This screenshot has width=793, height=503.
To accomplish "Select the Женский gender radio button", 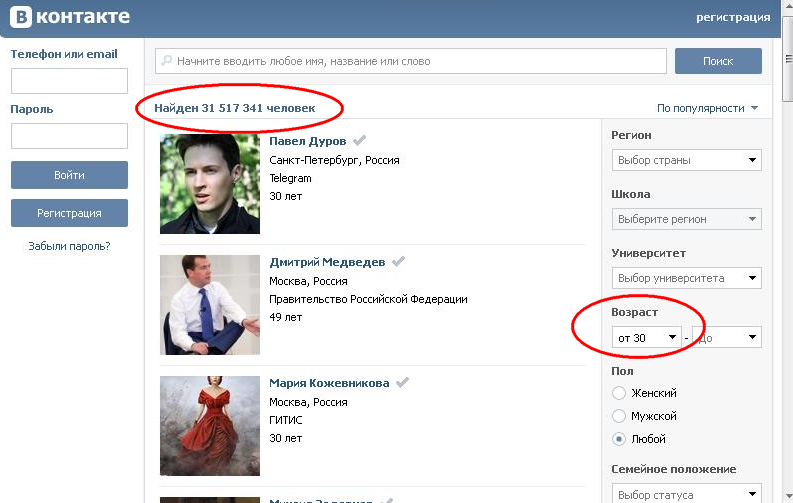I will coord(619,393).
